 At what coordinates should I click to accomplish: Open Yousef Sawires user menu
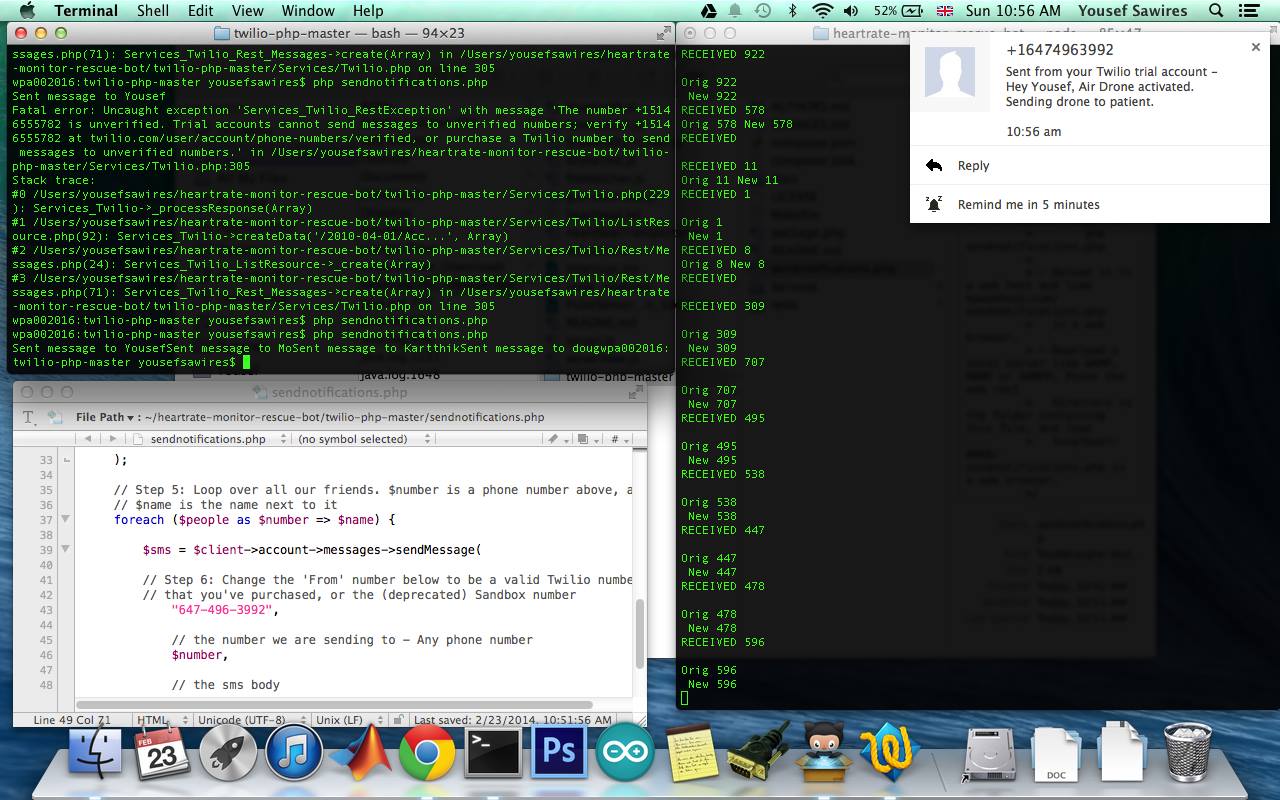point(1132,11)
